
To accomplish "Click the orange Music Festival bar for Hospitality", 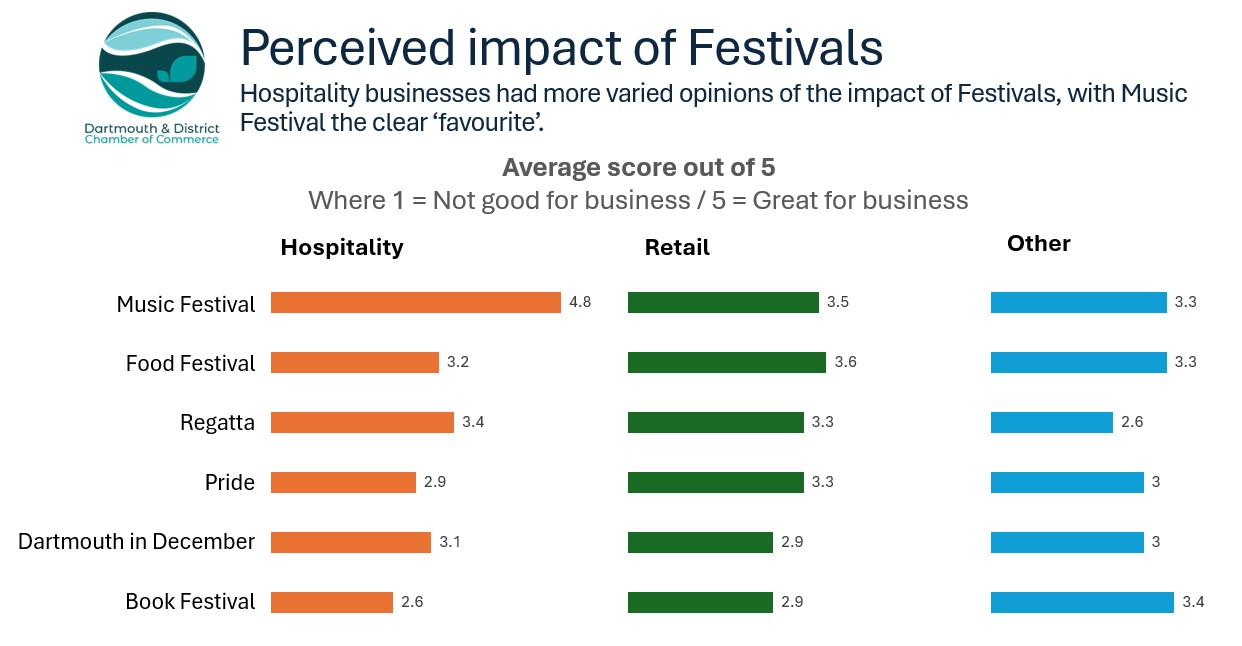I will click(415, 303).
